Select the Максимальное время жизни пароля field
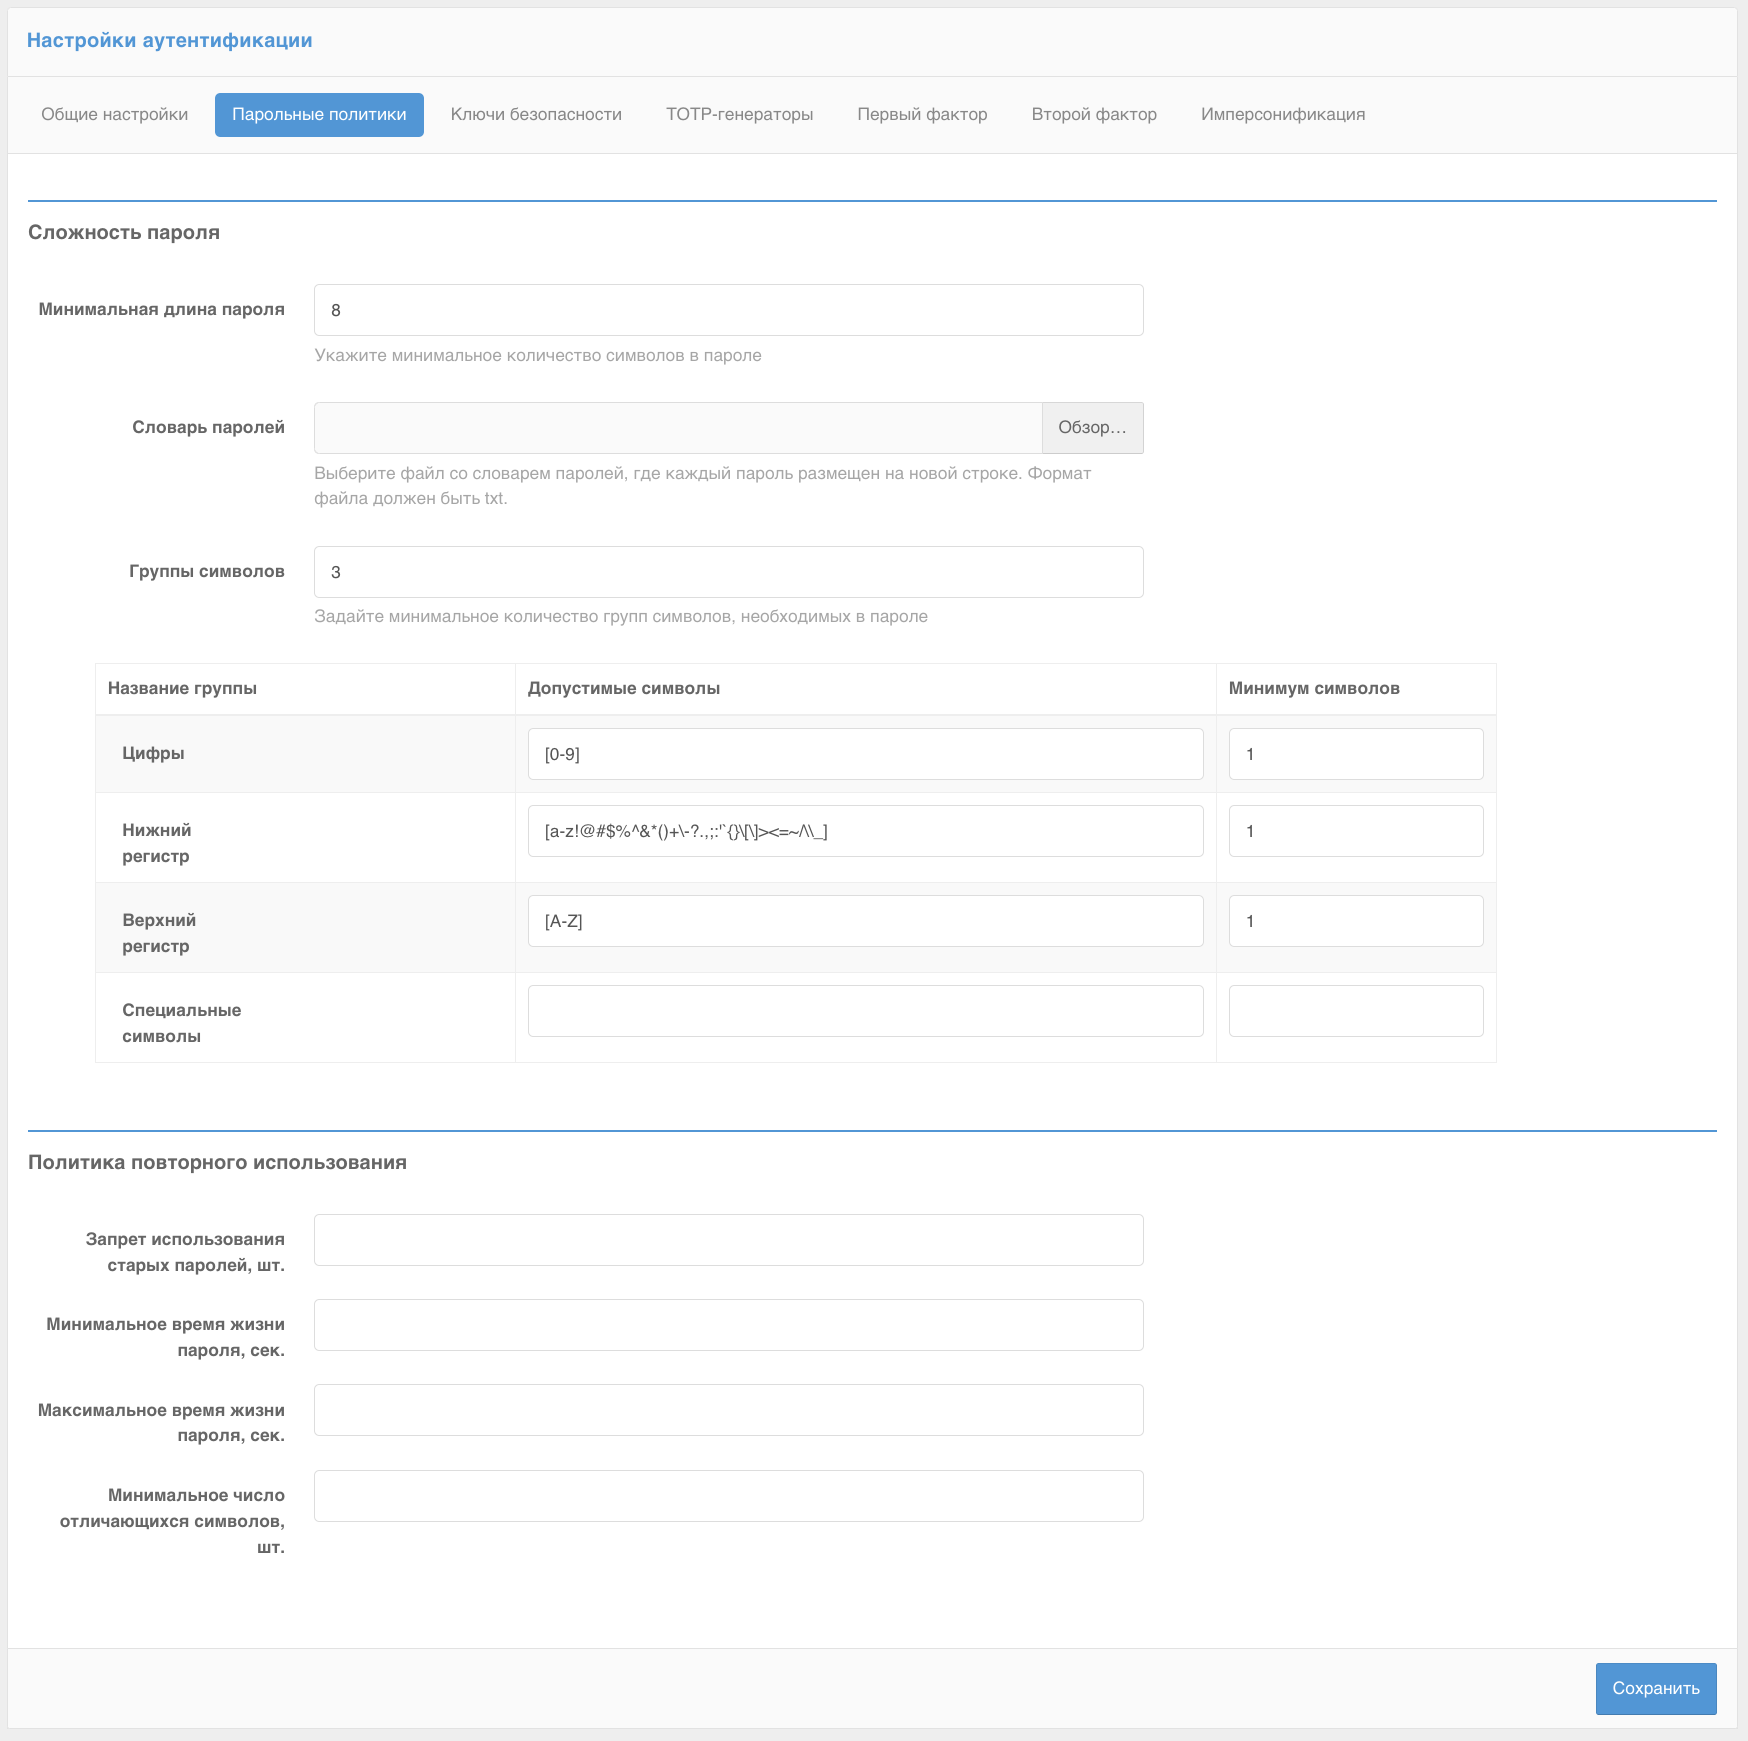Screen dimensions: 1748x1741 point(728,1410)
